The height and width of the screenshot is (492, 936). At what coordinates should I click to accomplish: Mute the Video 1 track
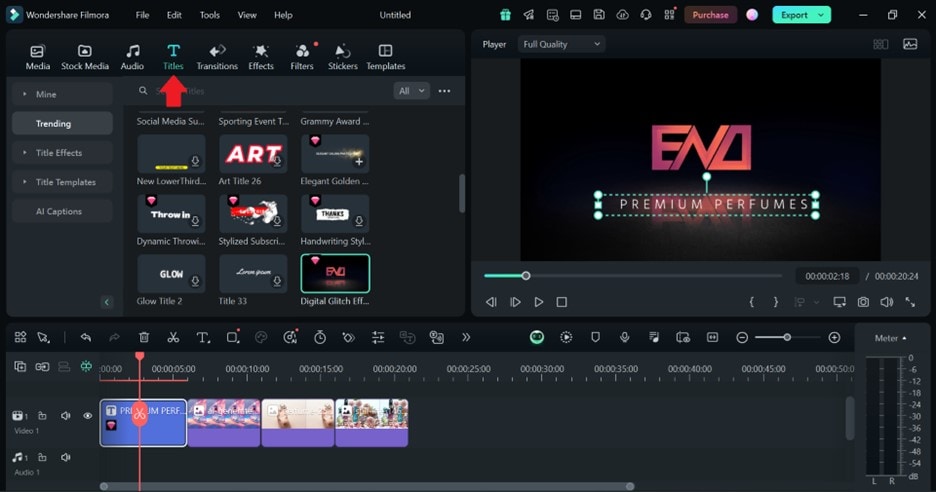tap(66, 416)
